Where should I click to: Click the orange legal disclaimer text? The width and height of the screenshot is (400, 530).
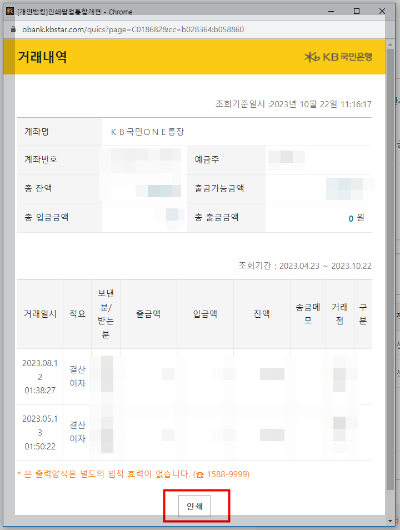134,474
